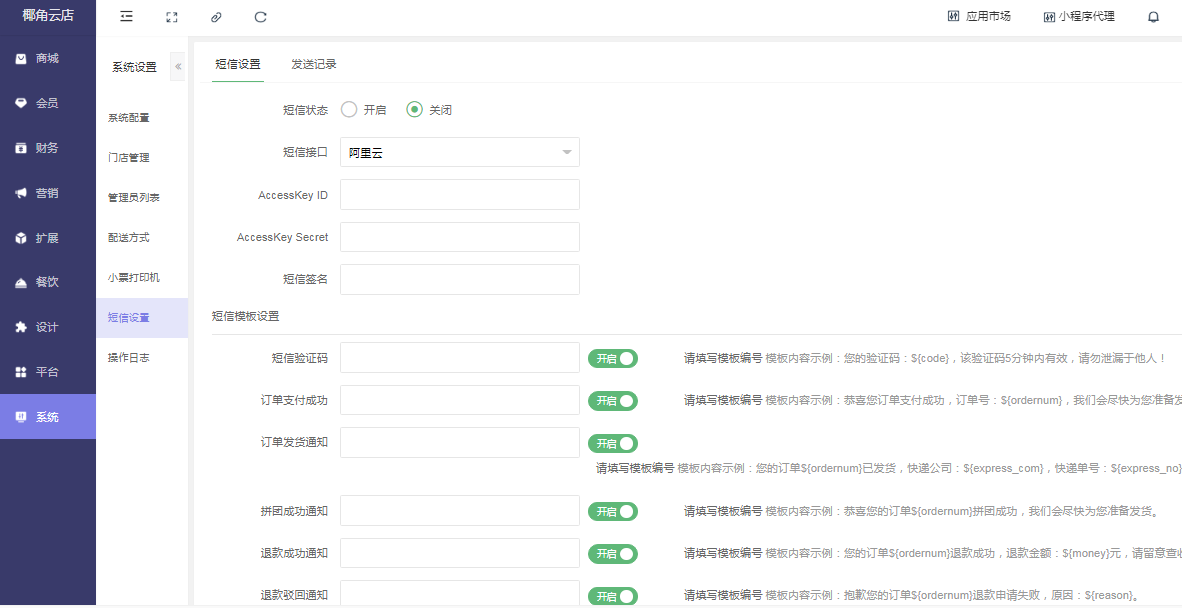Select the 关闭 radio for 短信状态
The width and height of the screenshot is (1182, 608).
pyautogui.click(x=415, y=110)
